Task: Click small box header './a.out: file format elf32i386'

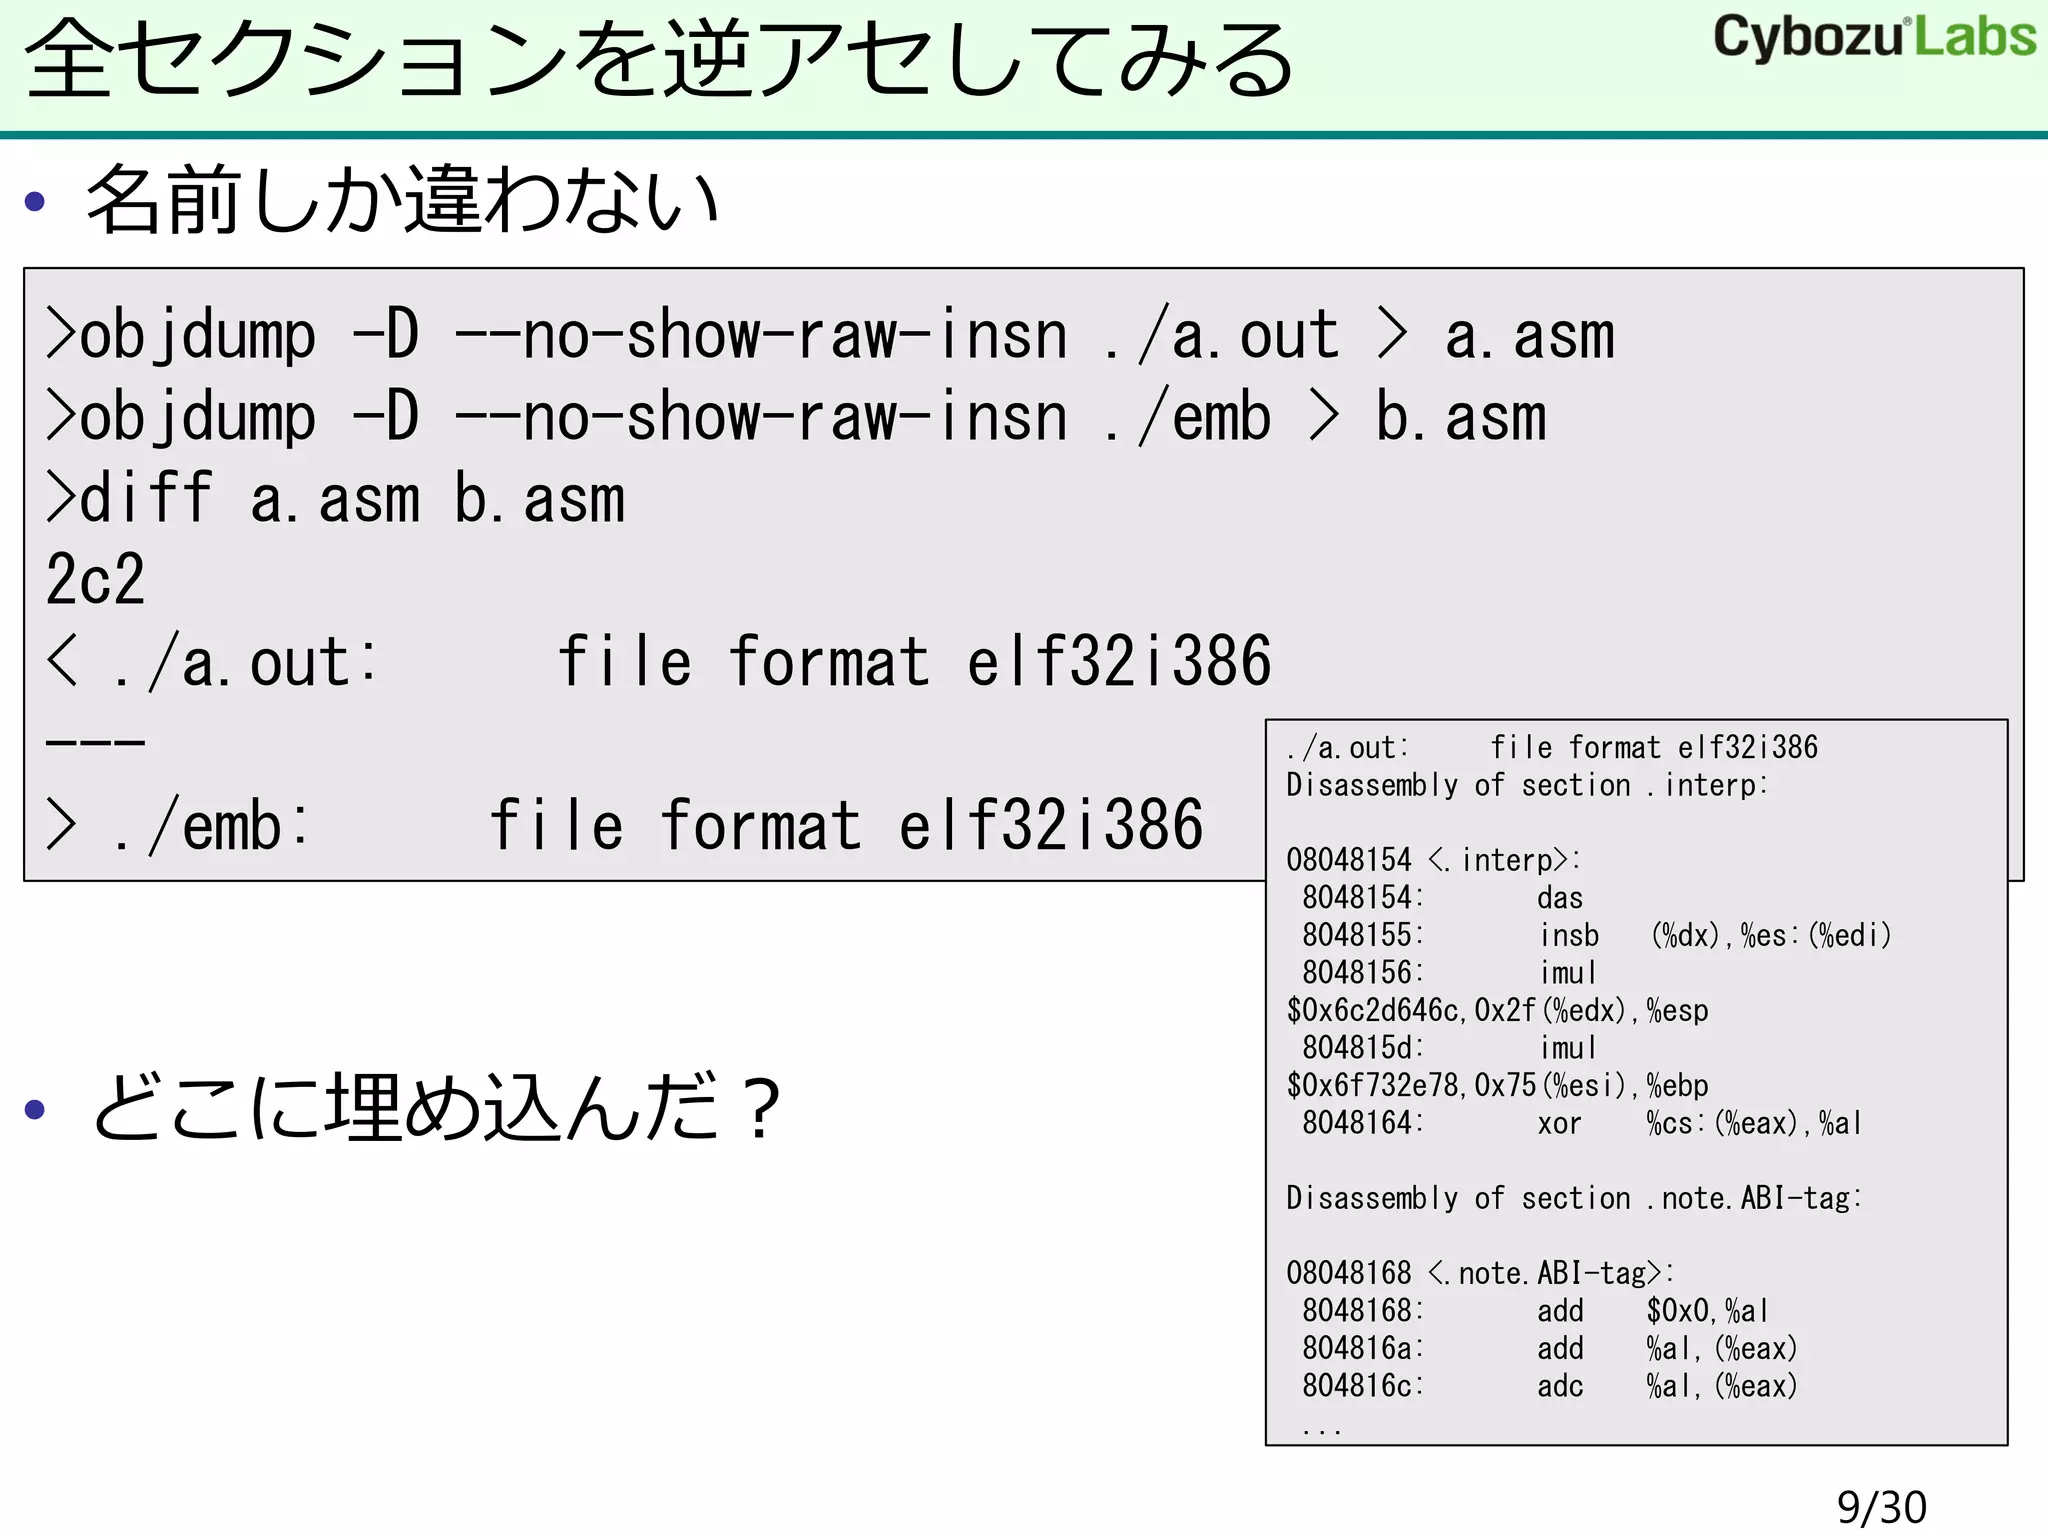Action: point(1552,748)
